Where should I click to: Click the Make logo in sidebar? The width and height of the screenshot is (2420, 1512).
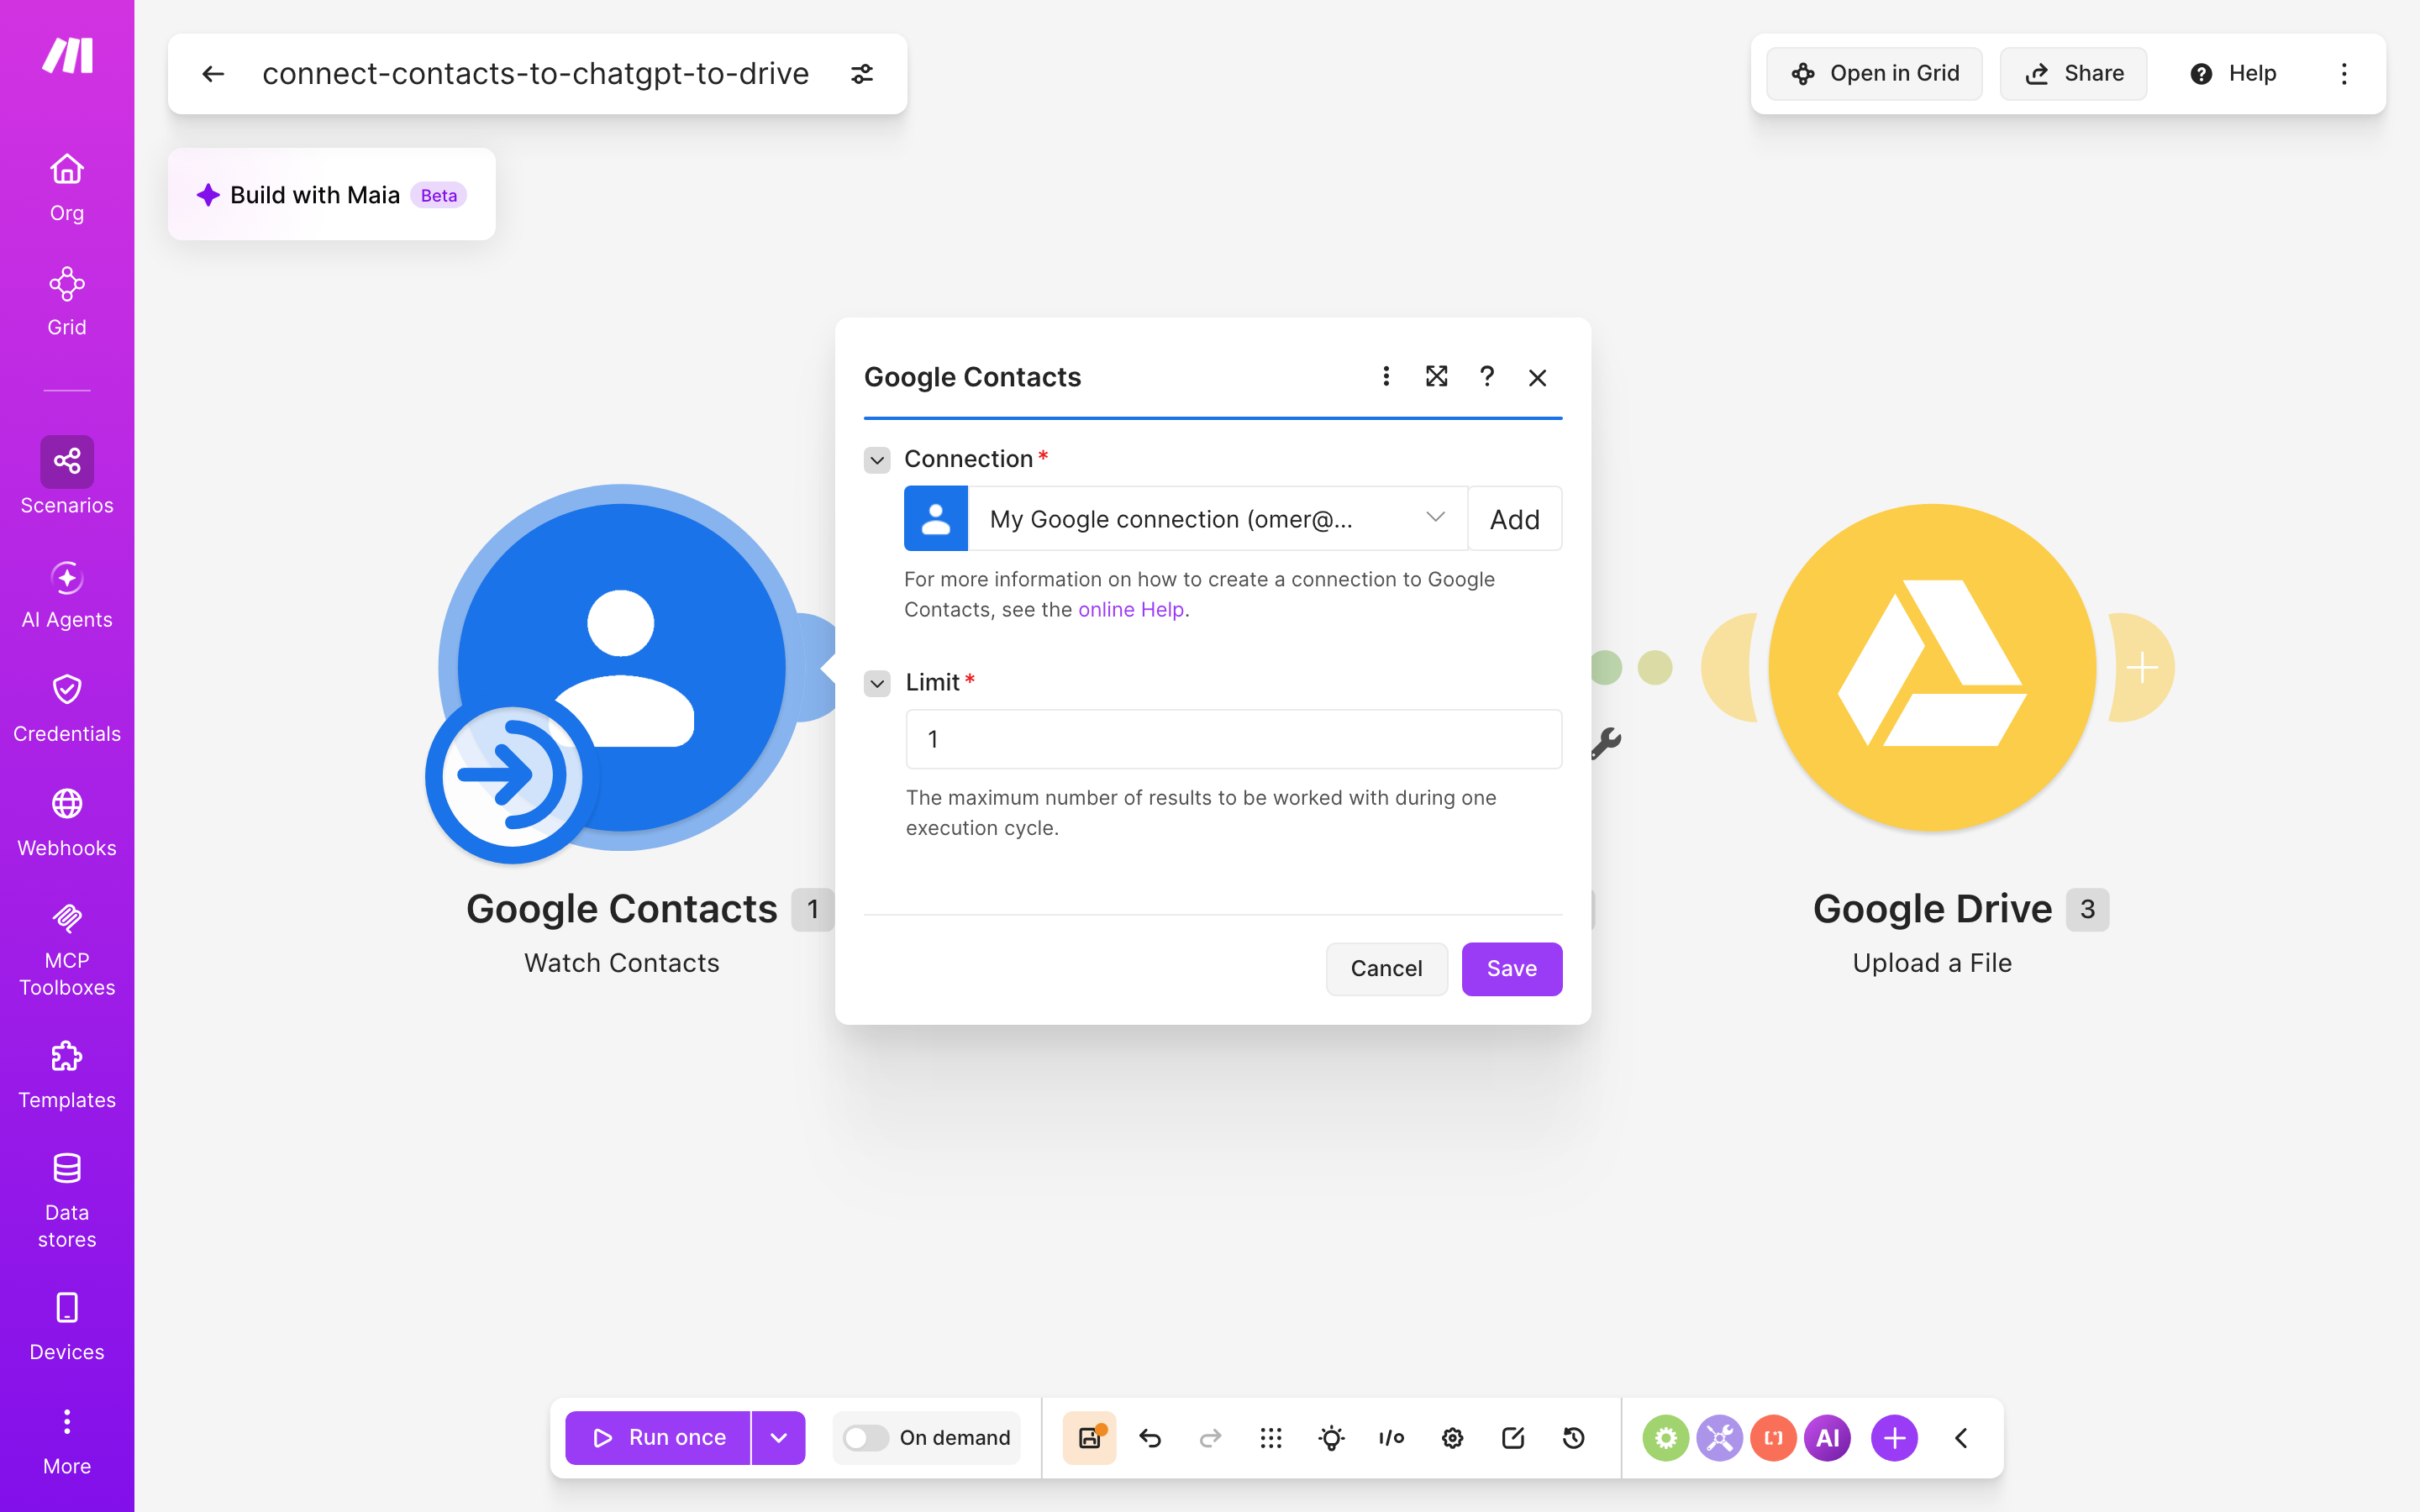click(67, 56)
